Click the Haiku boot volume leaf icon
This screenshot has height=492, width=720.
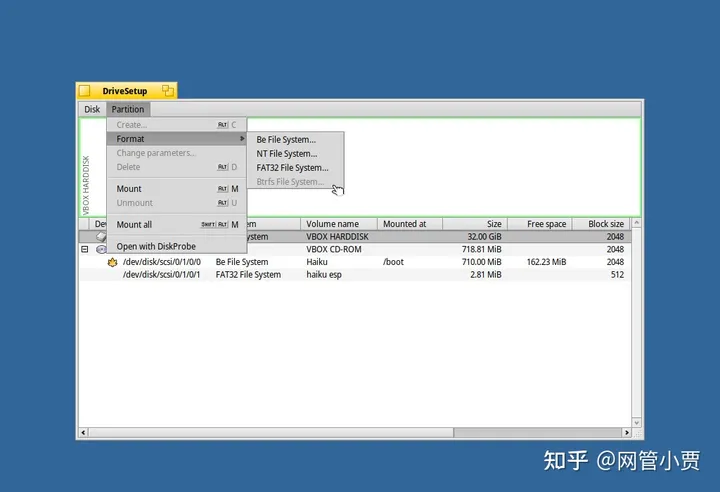click(112, 262)
